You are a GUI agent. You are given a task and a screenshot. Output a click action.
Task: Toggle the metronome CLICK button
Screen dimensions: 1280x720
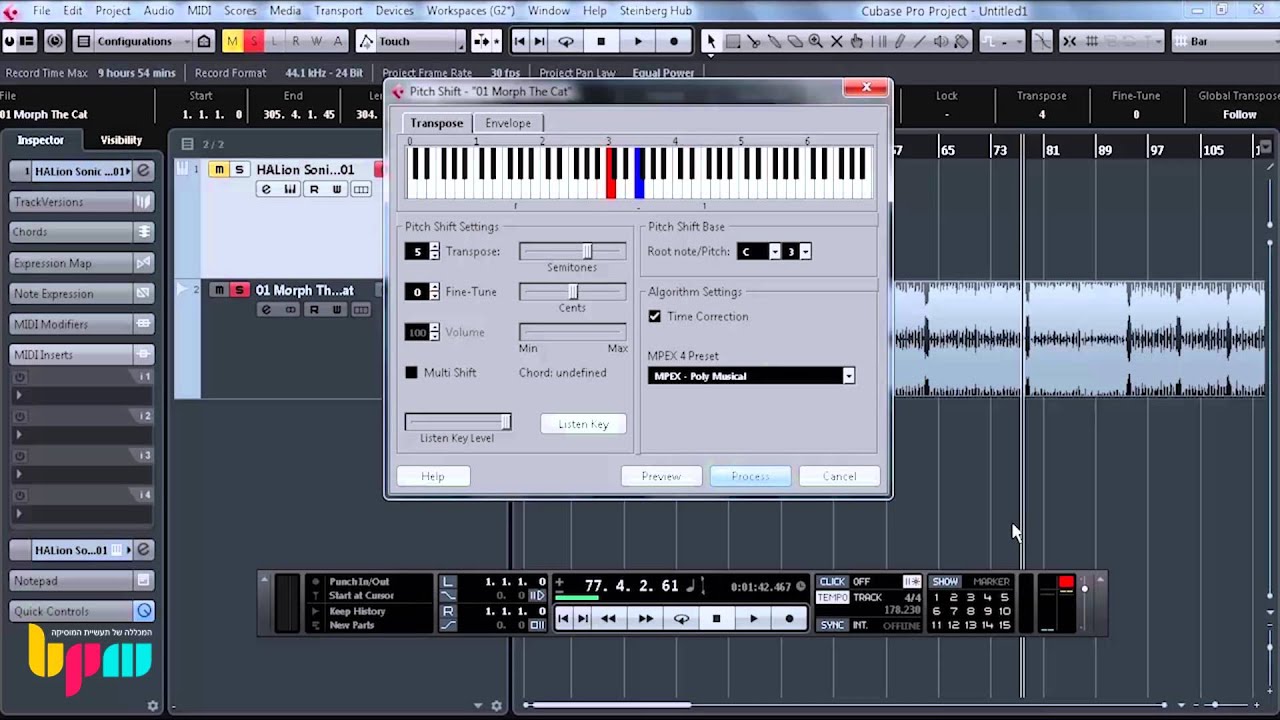[832, 582]
